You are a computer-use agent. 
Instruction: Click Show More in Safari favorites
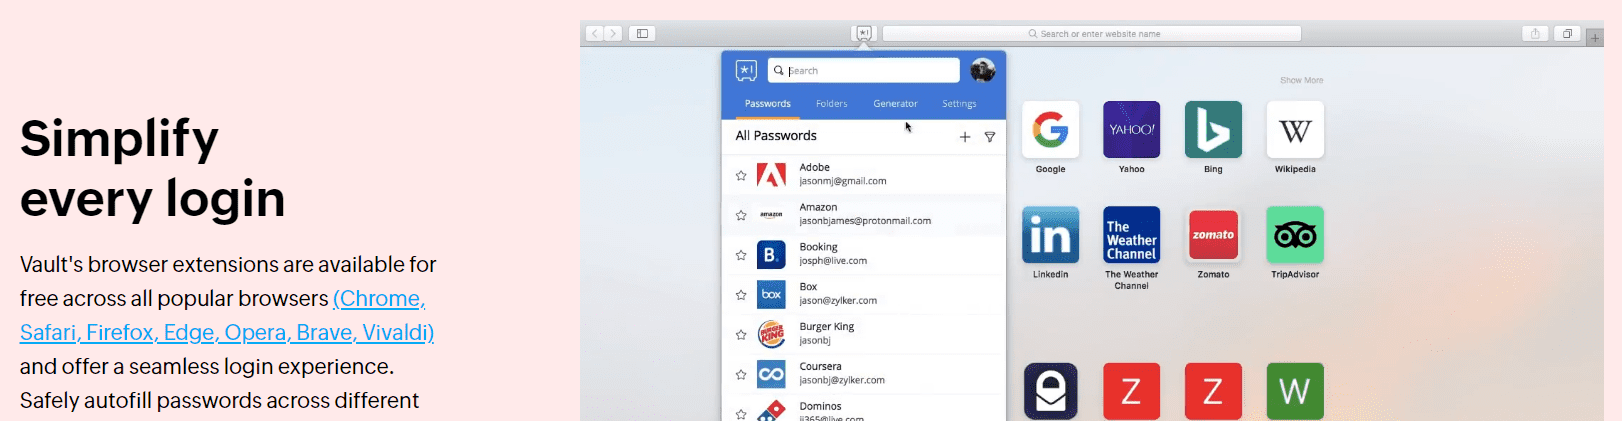(x=1301, y=80)
